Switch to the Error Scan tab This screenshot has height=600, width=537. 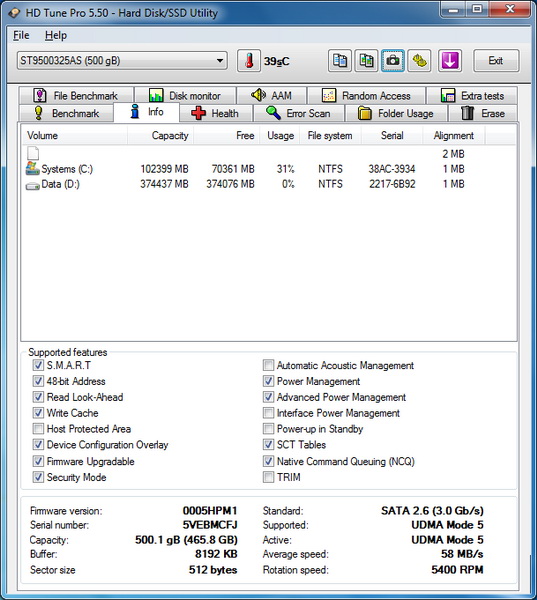click(x=299, y=113)
